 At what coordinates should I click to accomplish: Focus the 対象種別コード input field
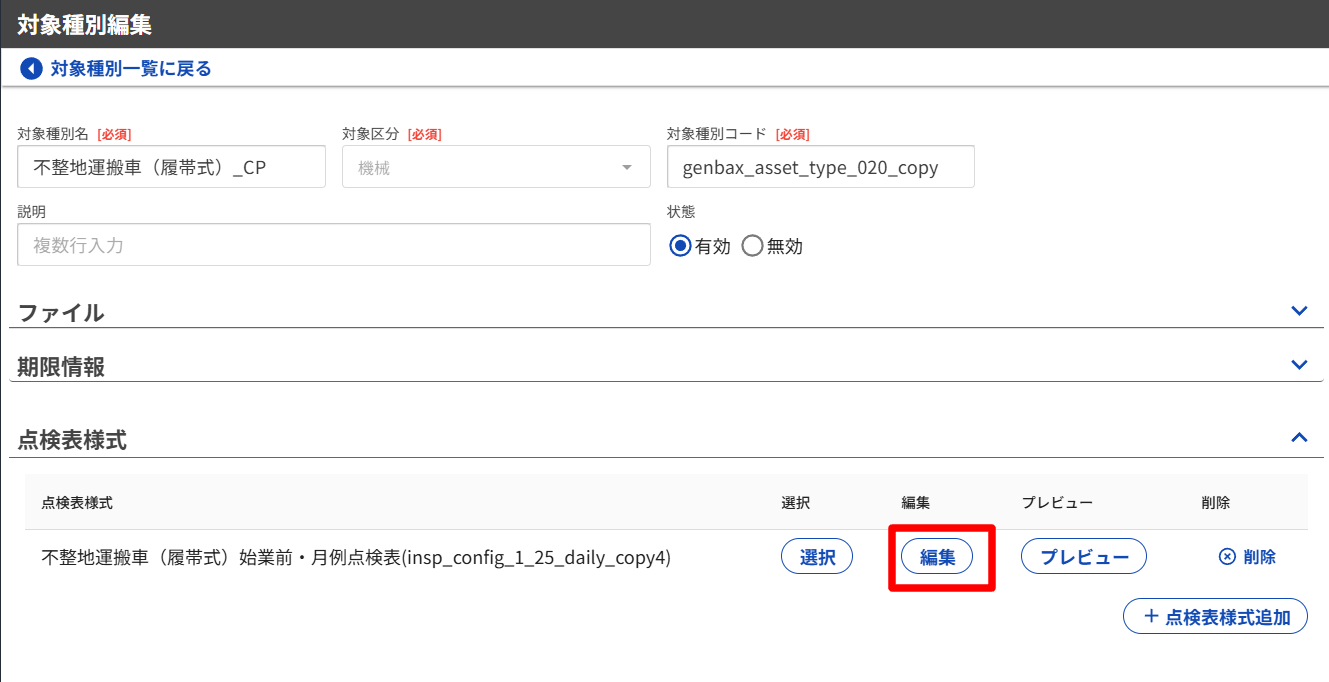click(x=820, y=167)
